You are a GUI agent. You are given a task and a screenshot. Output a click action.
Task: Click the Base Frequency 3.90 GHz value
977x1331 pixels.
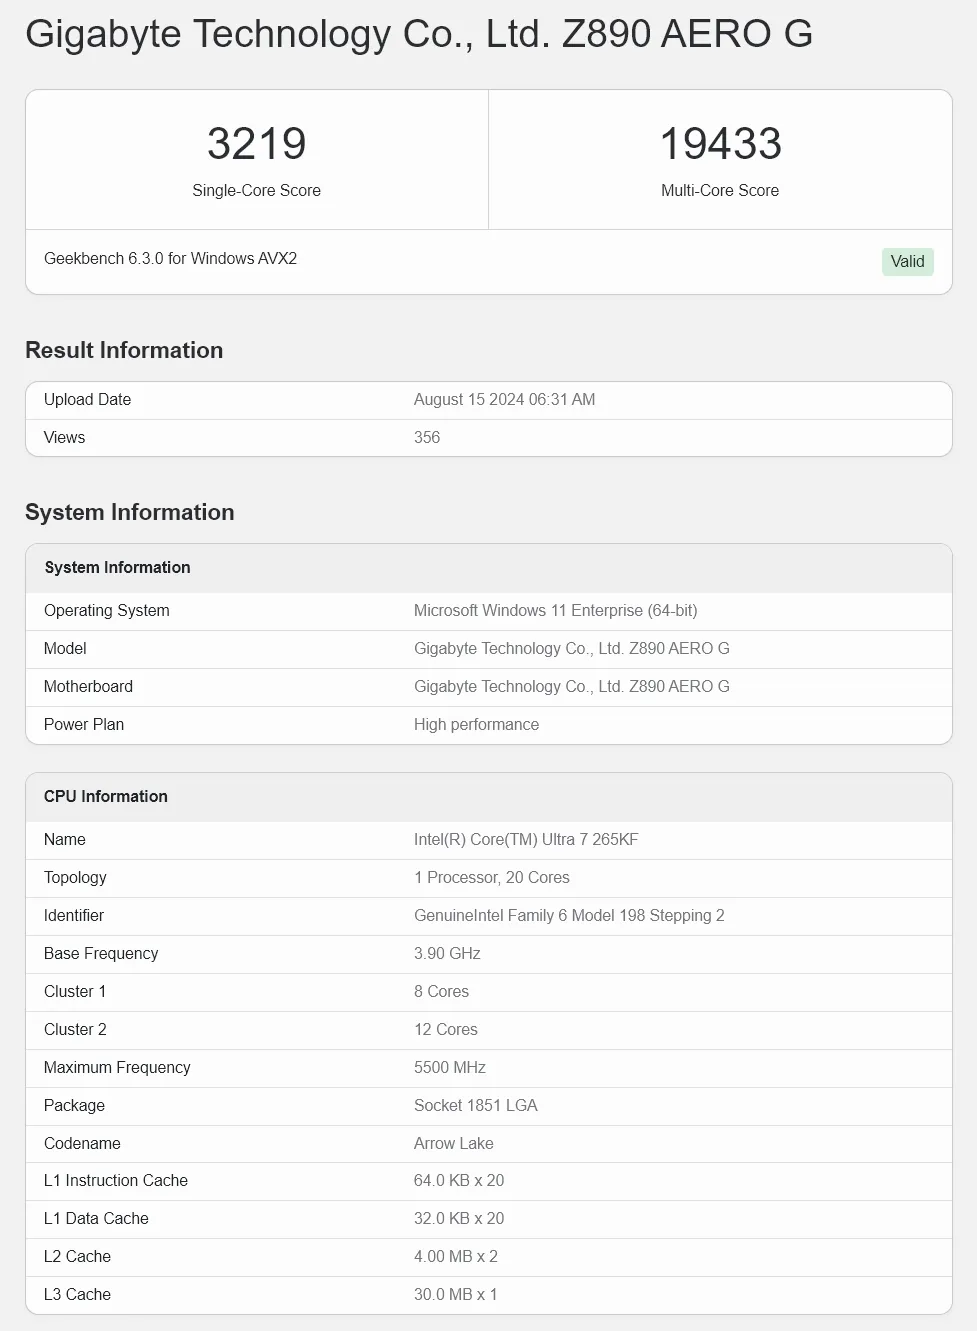click(x=447, y=953)
